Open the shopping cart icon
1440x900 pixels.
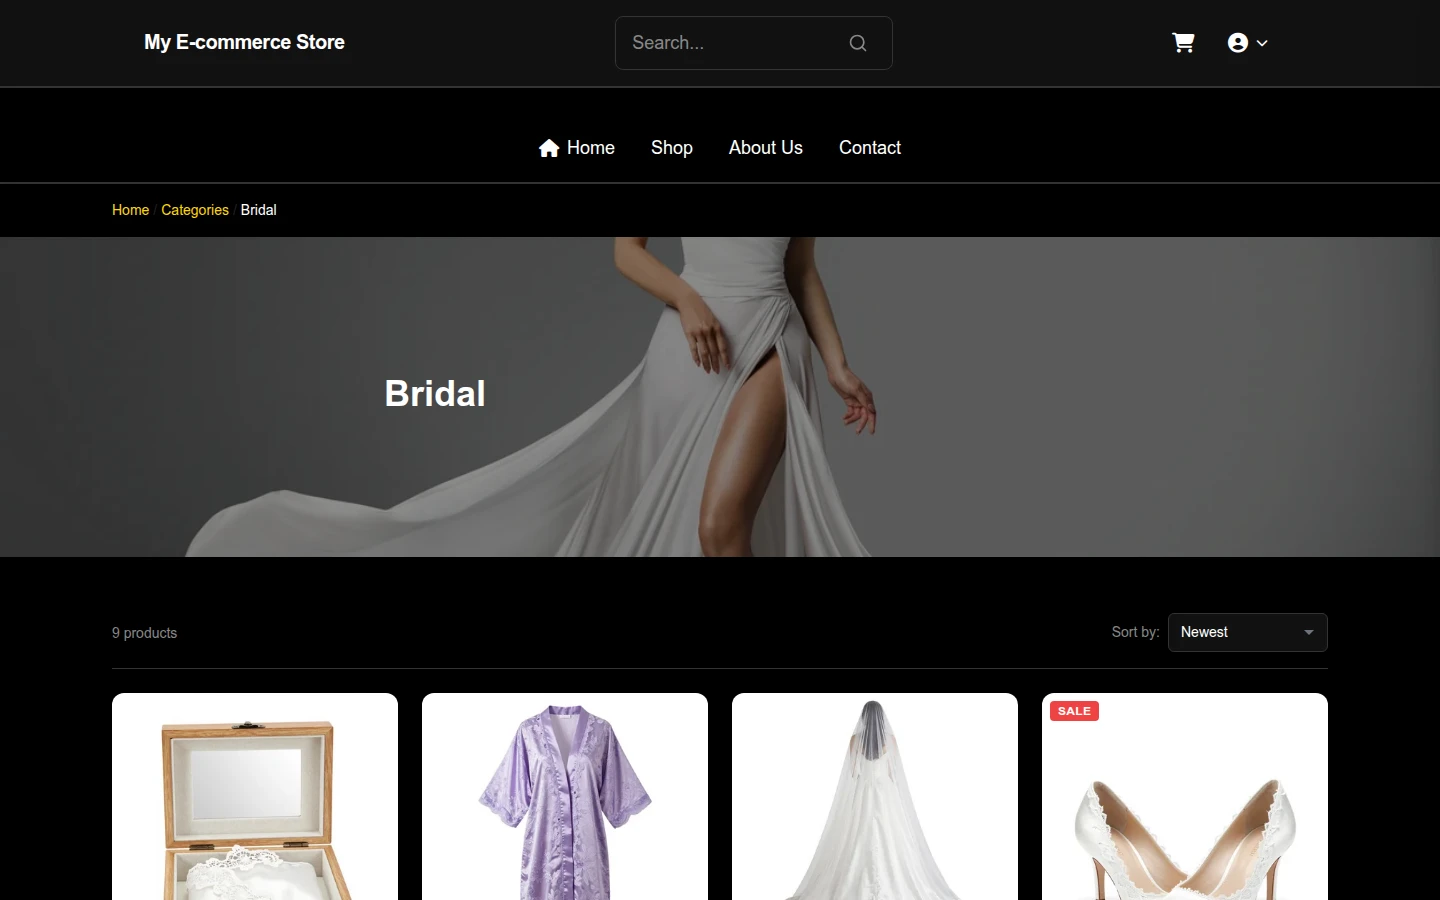point(1183,43)
